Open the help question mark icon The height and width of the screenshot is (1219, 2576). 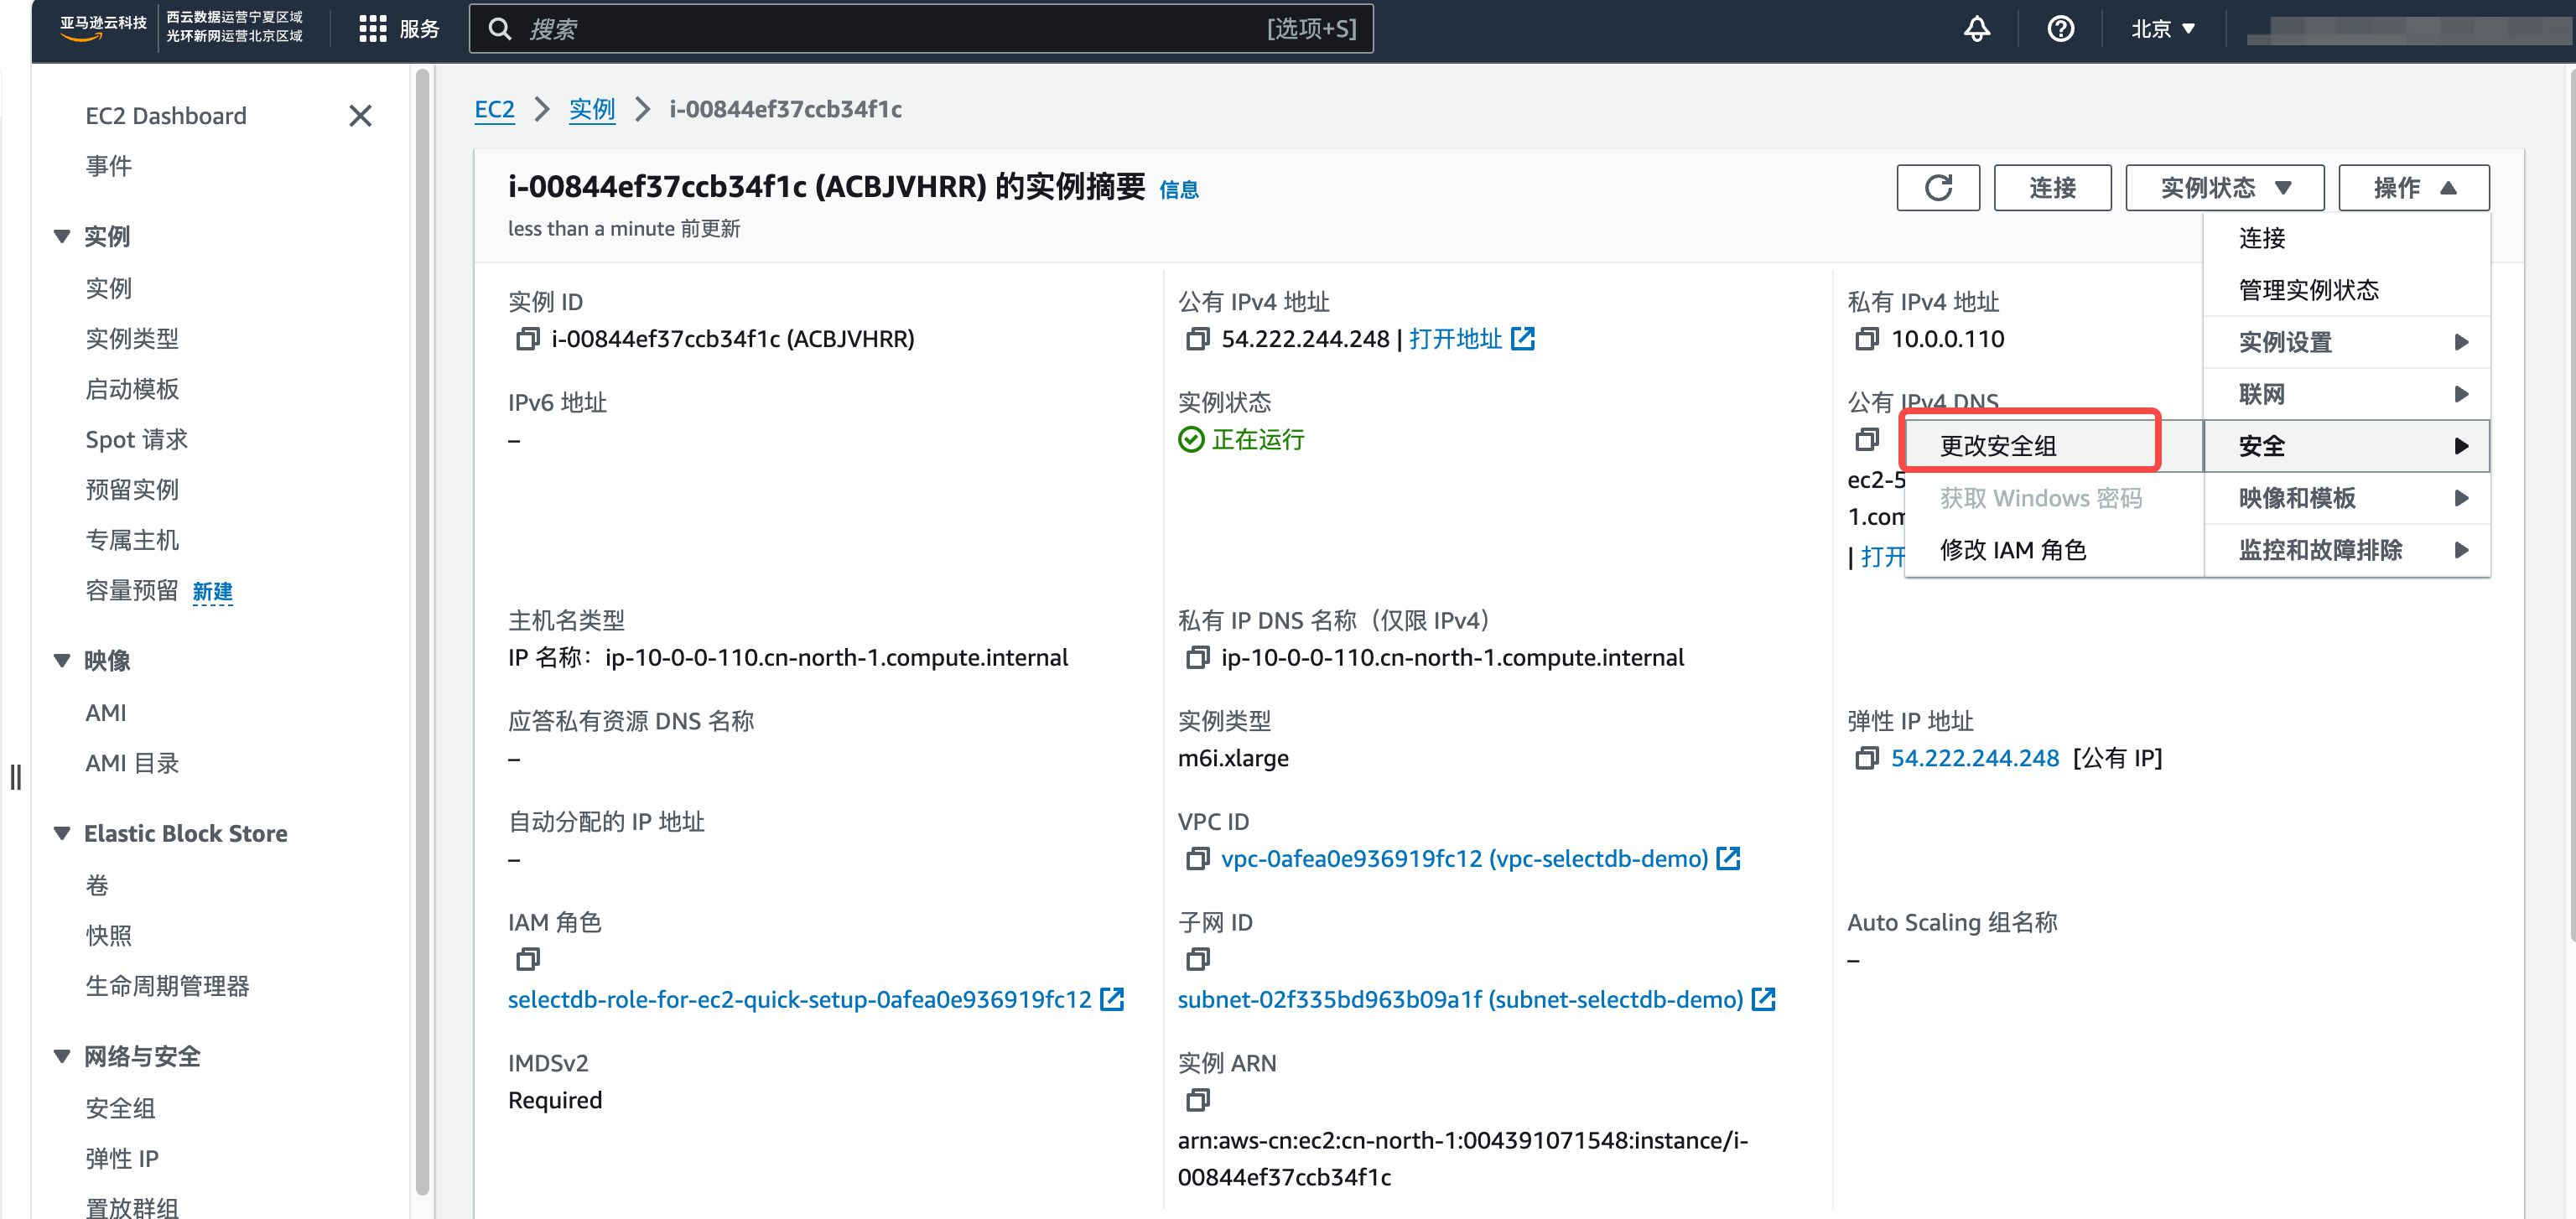(2060, 29)
